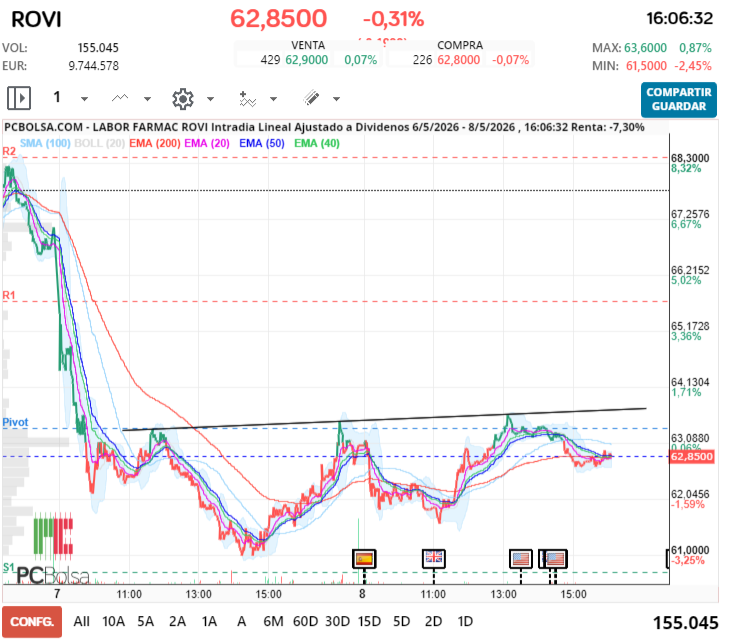Click the R1 resistance level label
The width and height of the screenshot is (732, 643).
coord(9,295)
